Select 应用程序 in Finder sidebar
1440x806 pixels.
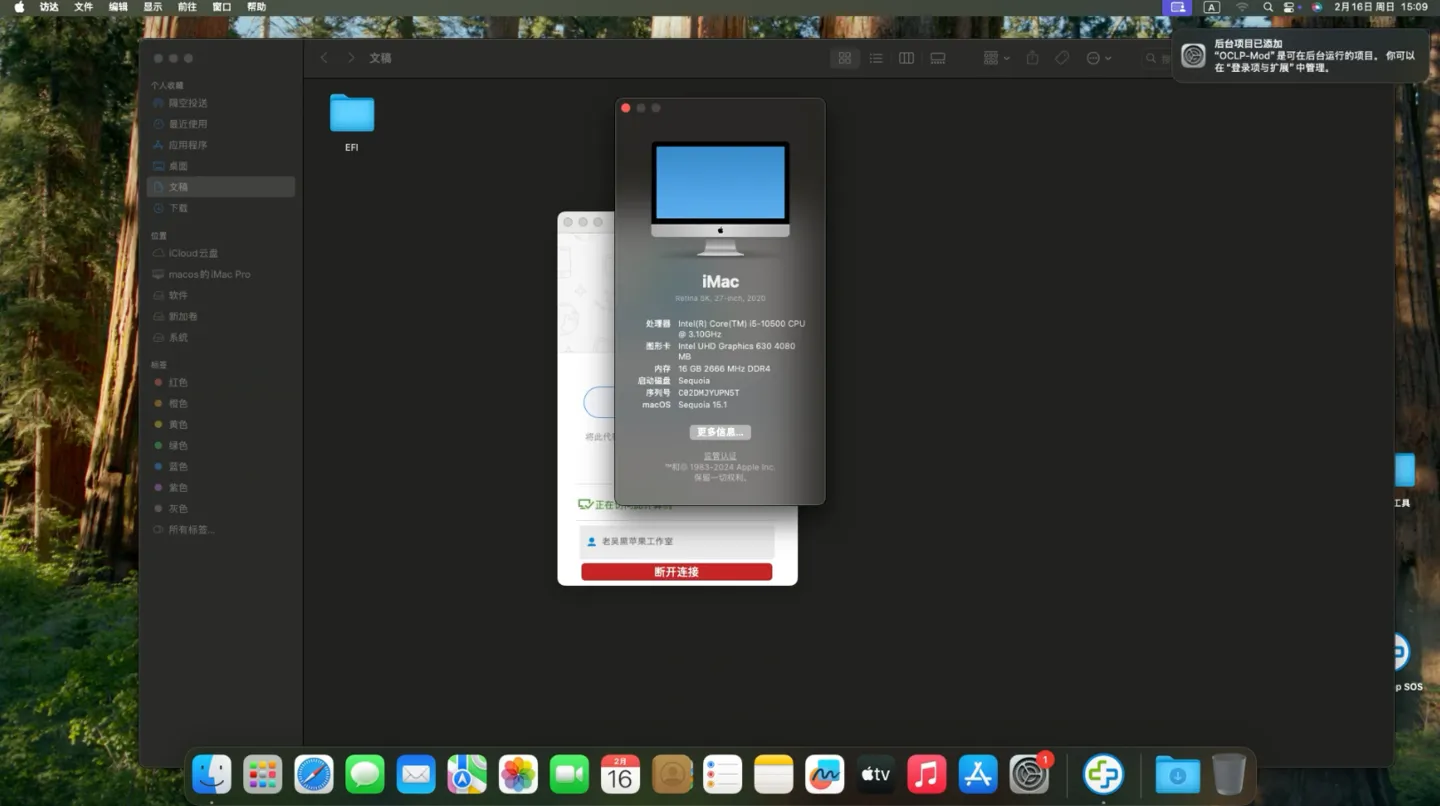(187, 145)
